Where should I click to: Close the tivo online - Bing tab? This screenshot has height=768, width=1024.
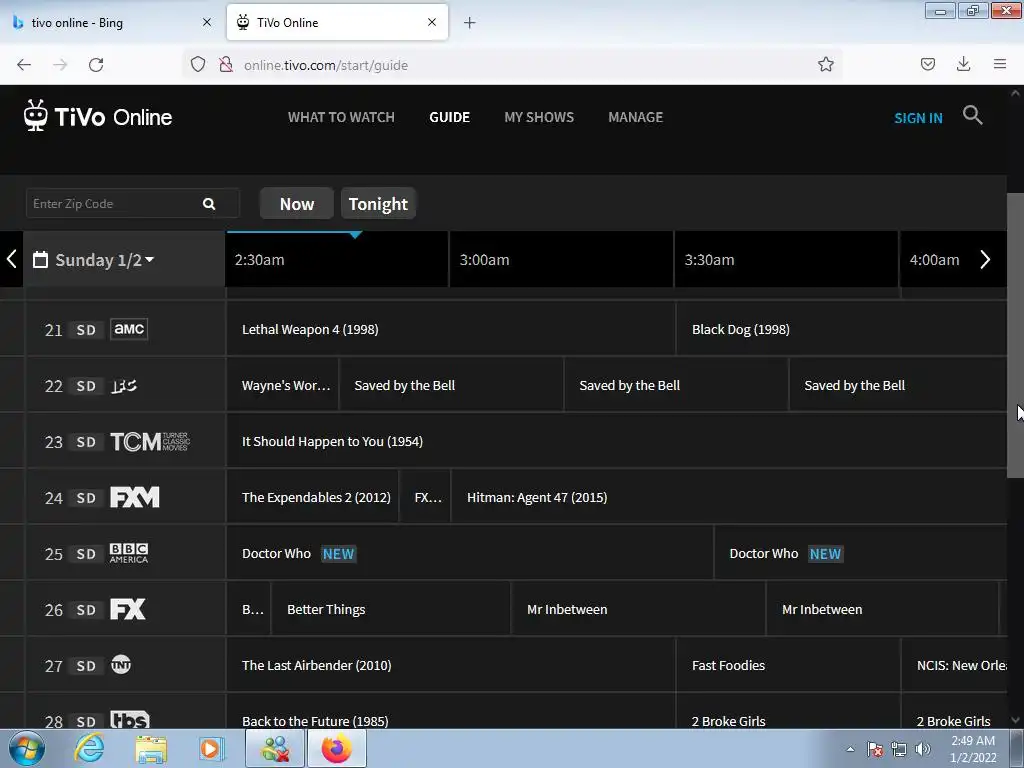206,22
